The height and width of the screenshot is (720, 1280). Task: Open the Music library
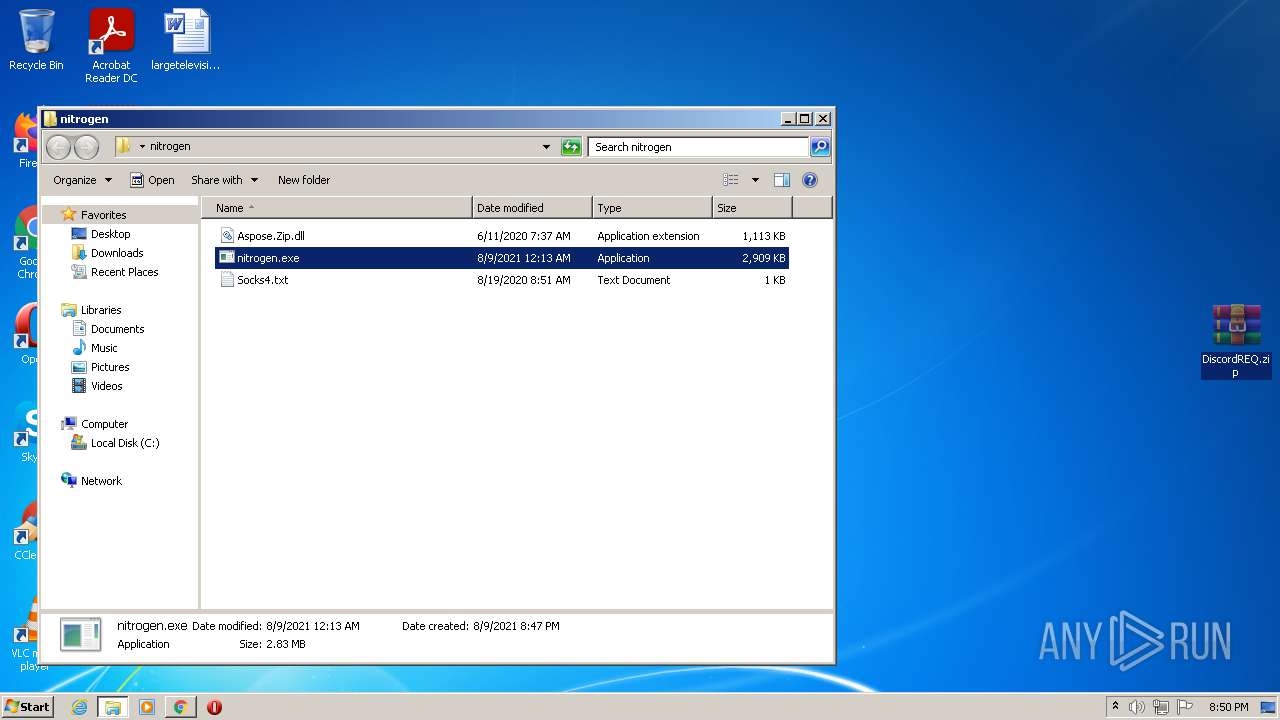[x=104, y=348]
